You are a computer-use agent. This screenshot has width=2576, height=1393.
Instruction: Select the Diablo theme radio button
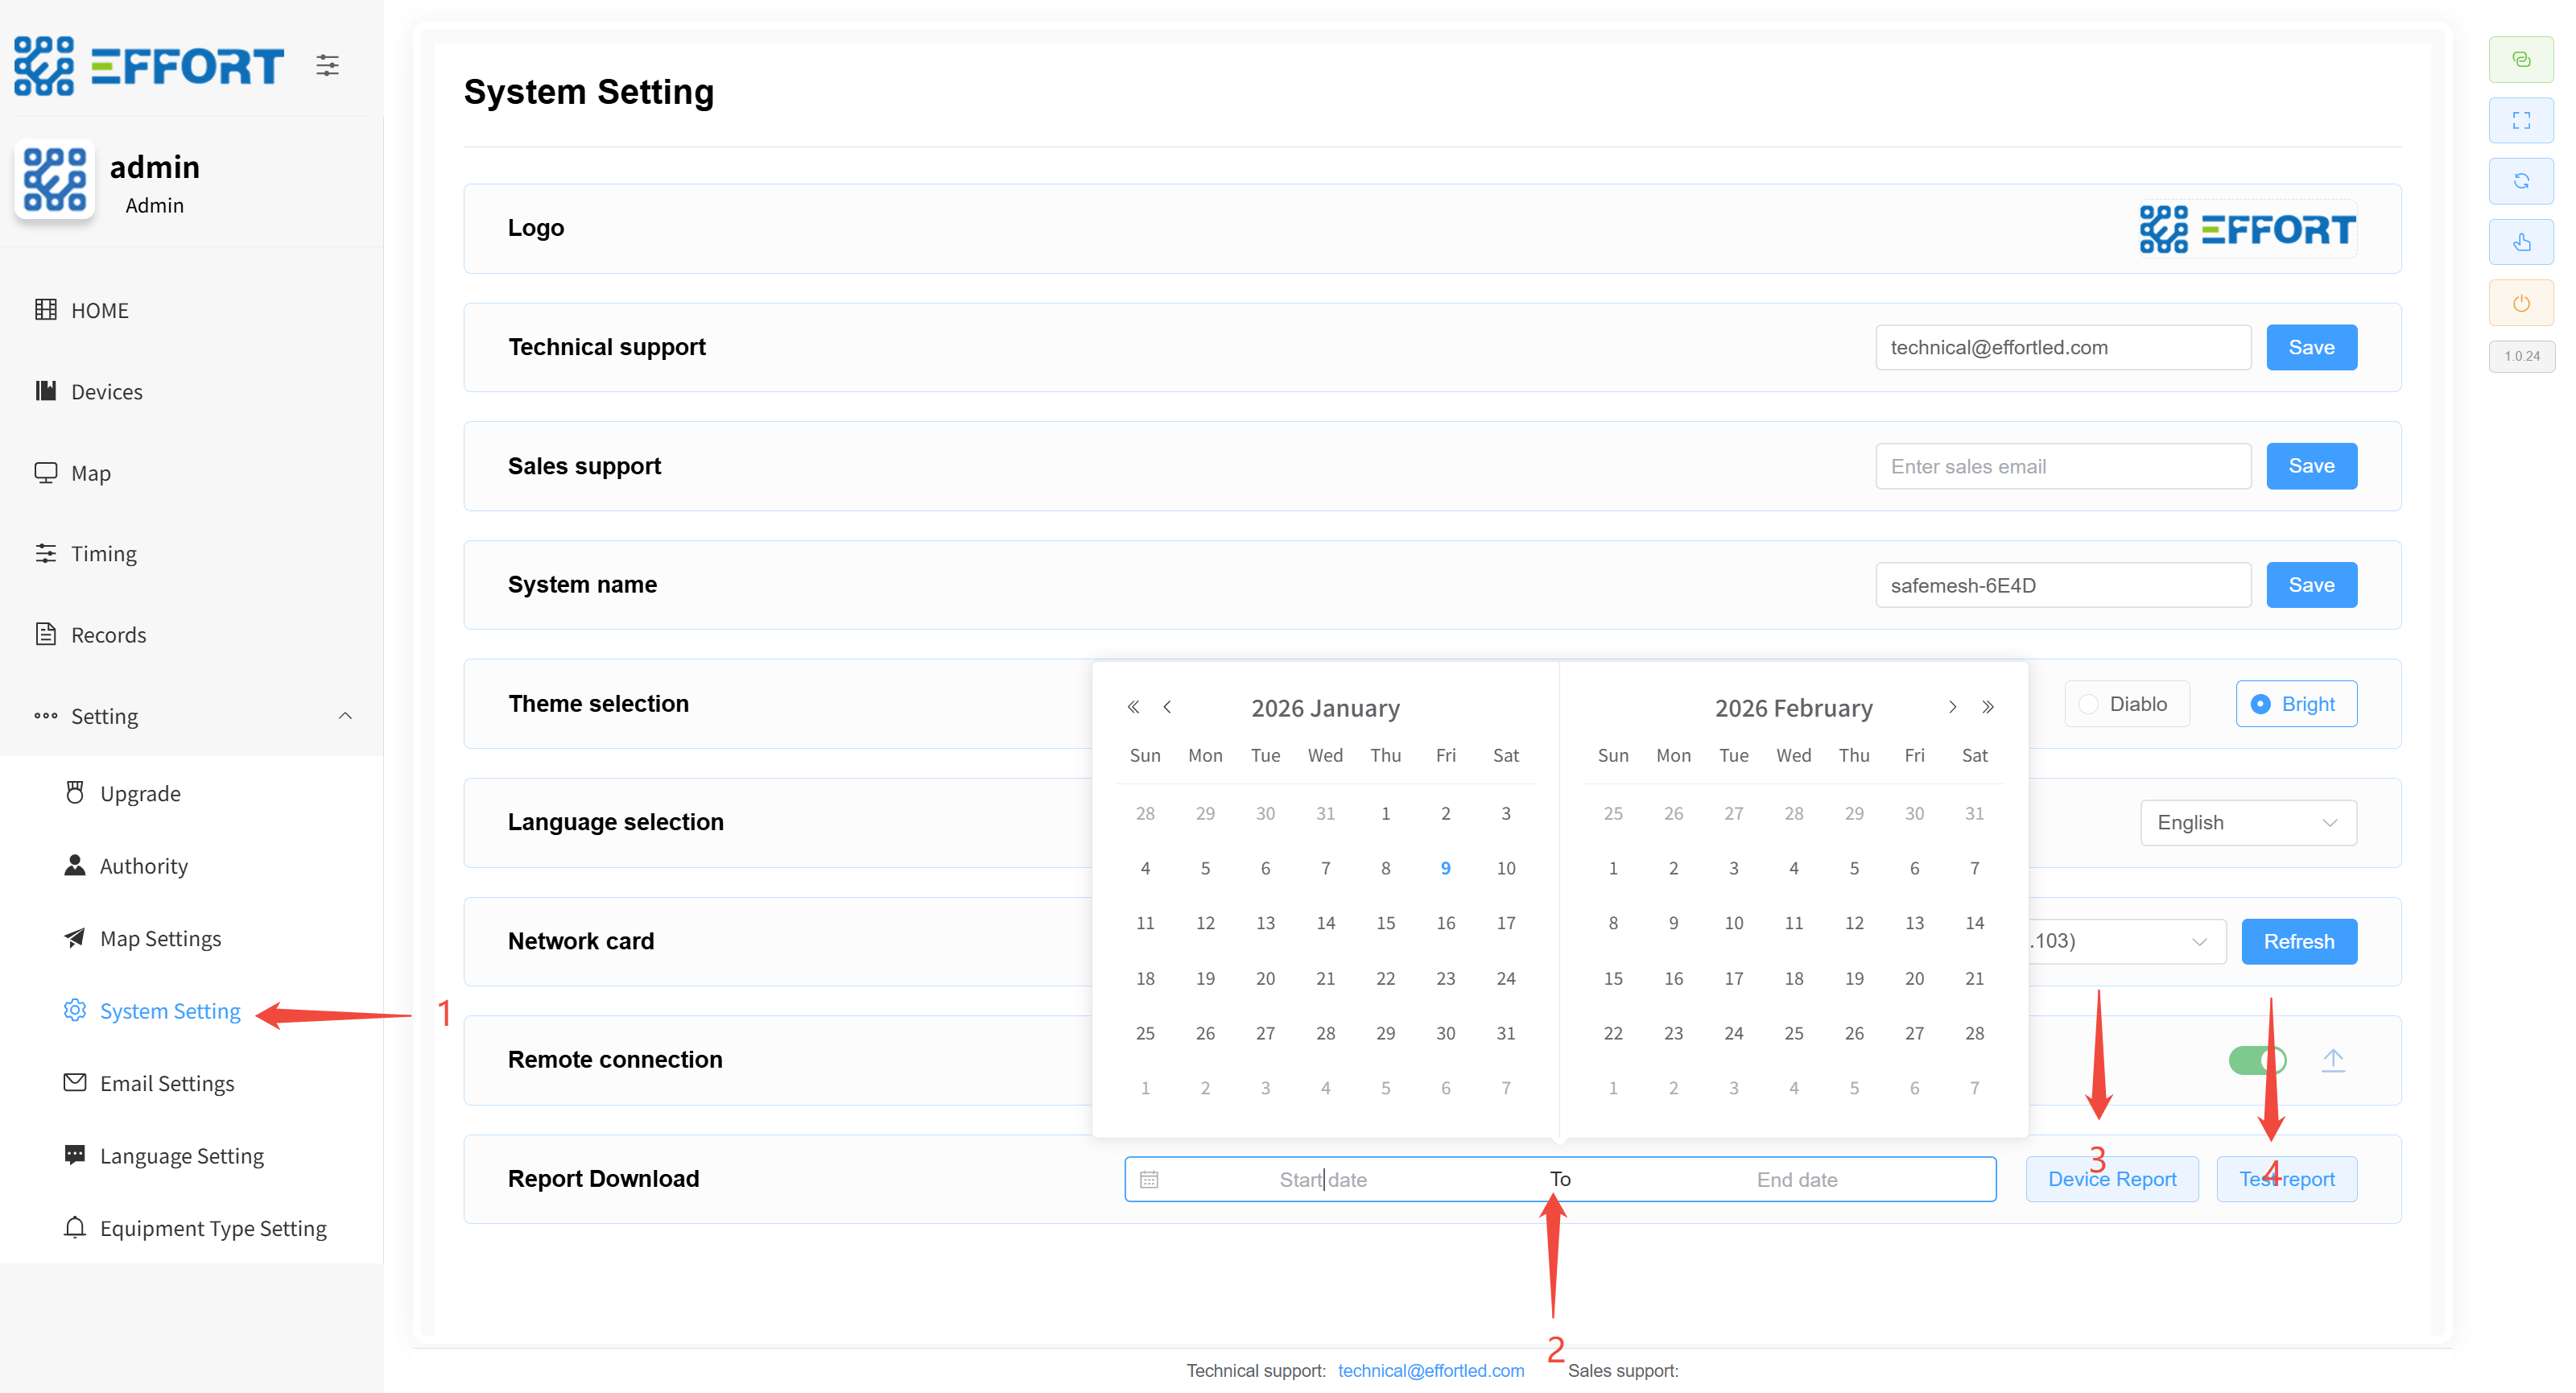2089,704
